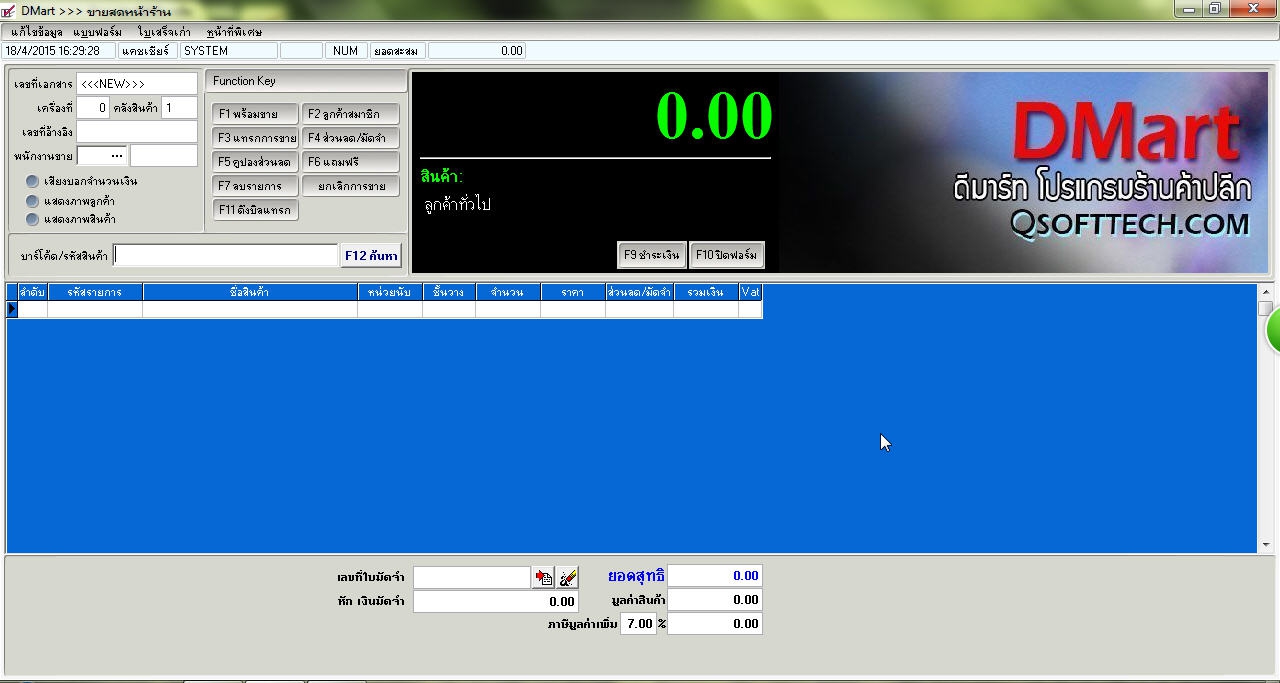Click the เลขที่อ้างอิง reference field
1280x683 pixels.
click(x=137, y=131)
